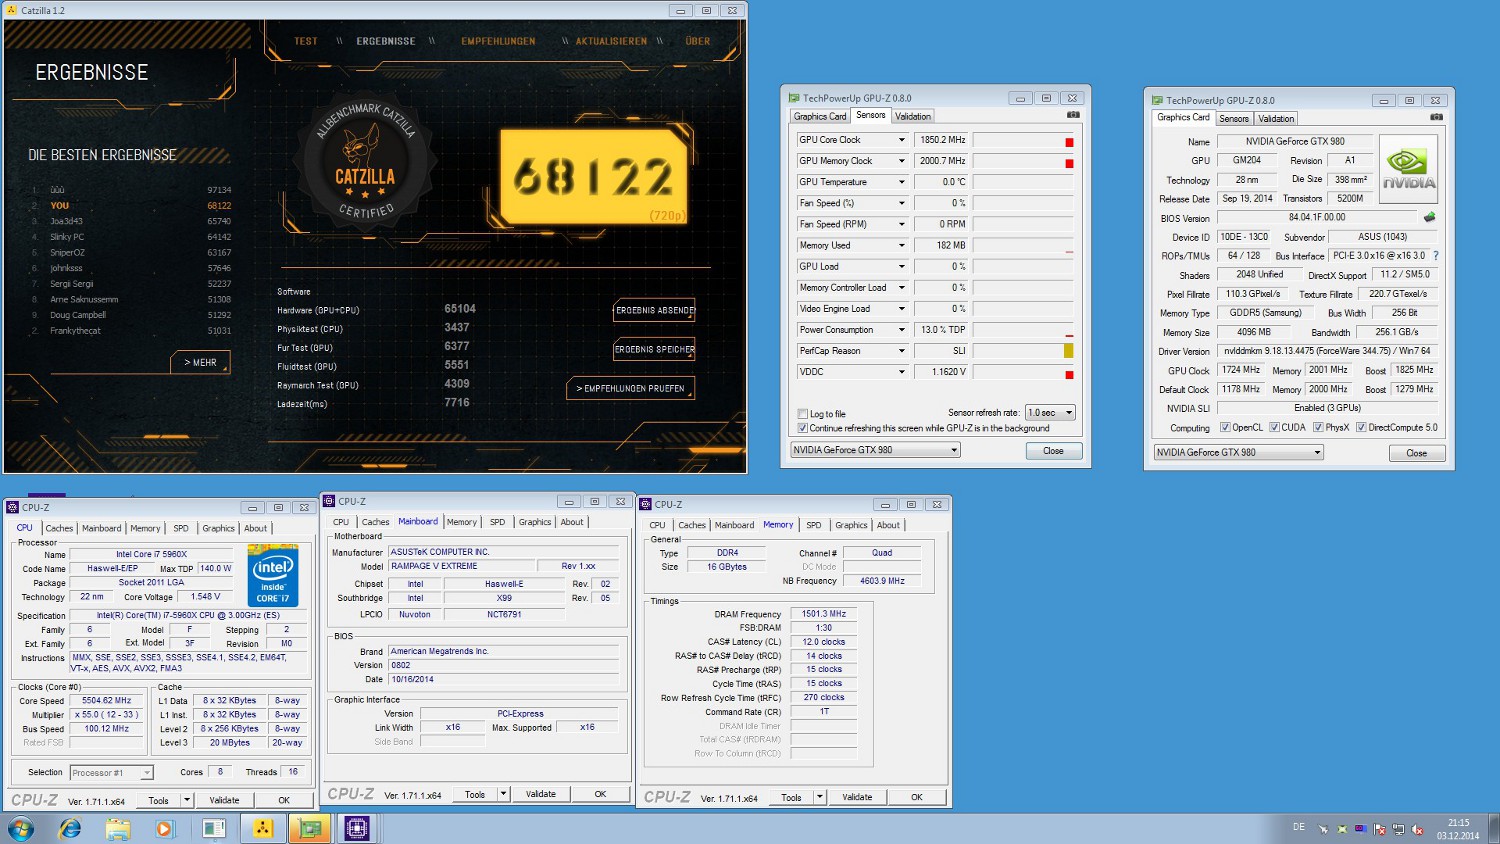The height and width of the screenshot is (844, 1500).
Task: Toggle OpenCL checkbox
Action: pyautogui.click(x=1225, y=427)
